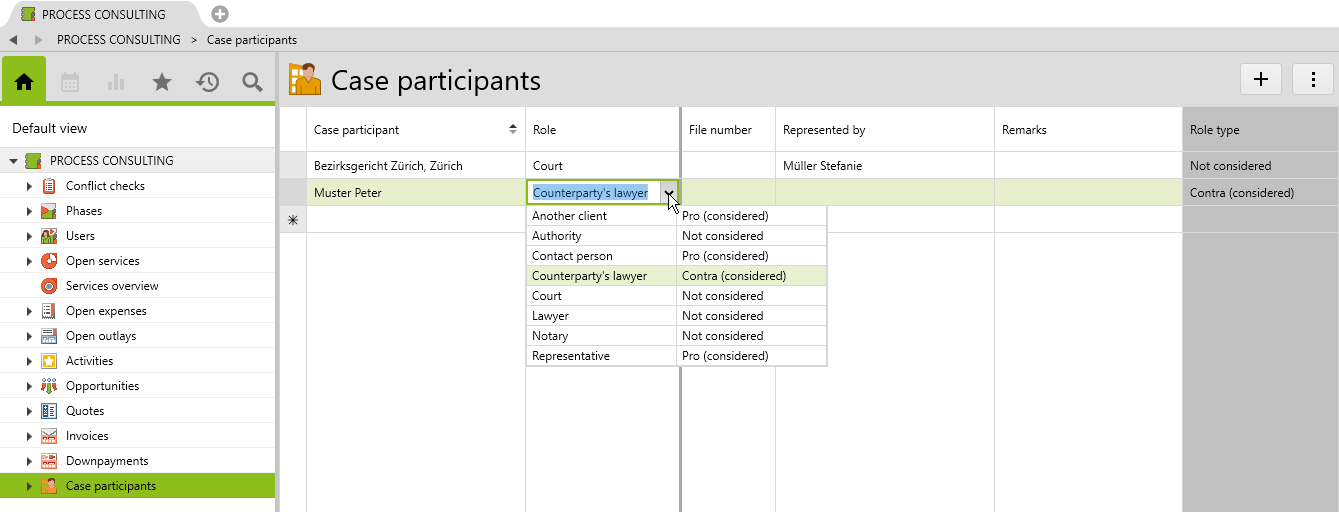The width and height of the screenshot is (1339, 512).
Task: Collapse the PROCESS CONSULTING root node
Action: [x=14, y=161]
